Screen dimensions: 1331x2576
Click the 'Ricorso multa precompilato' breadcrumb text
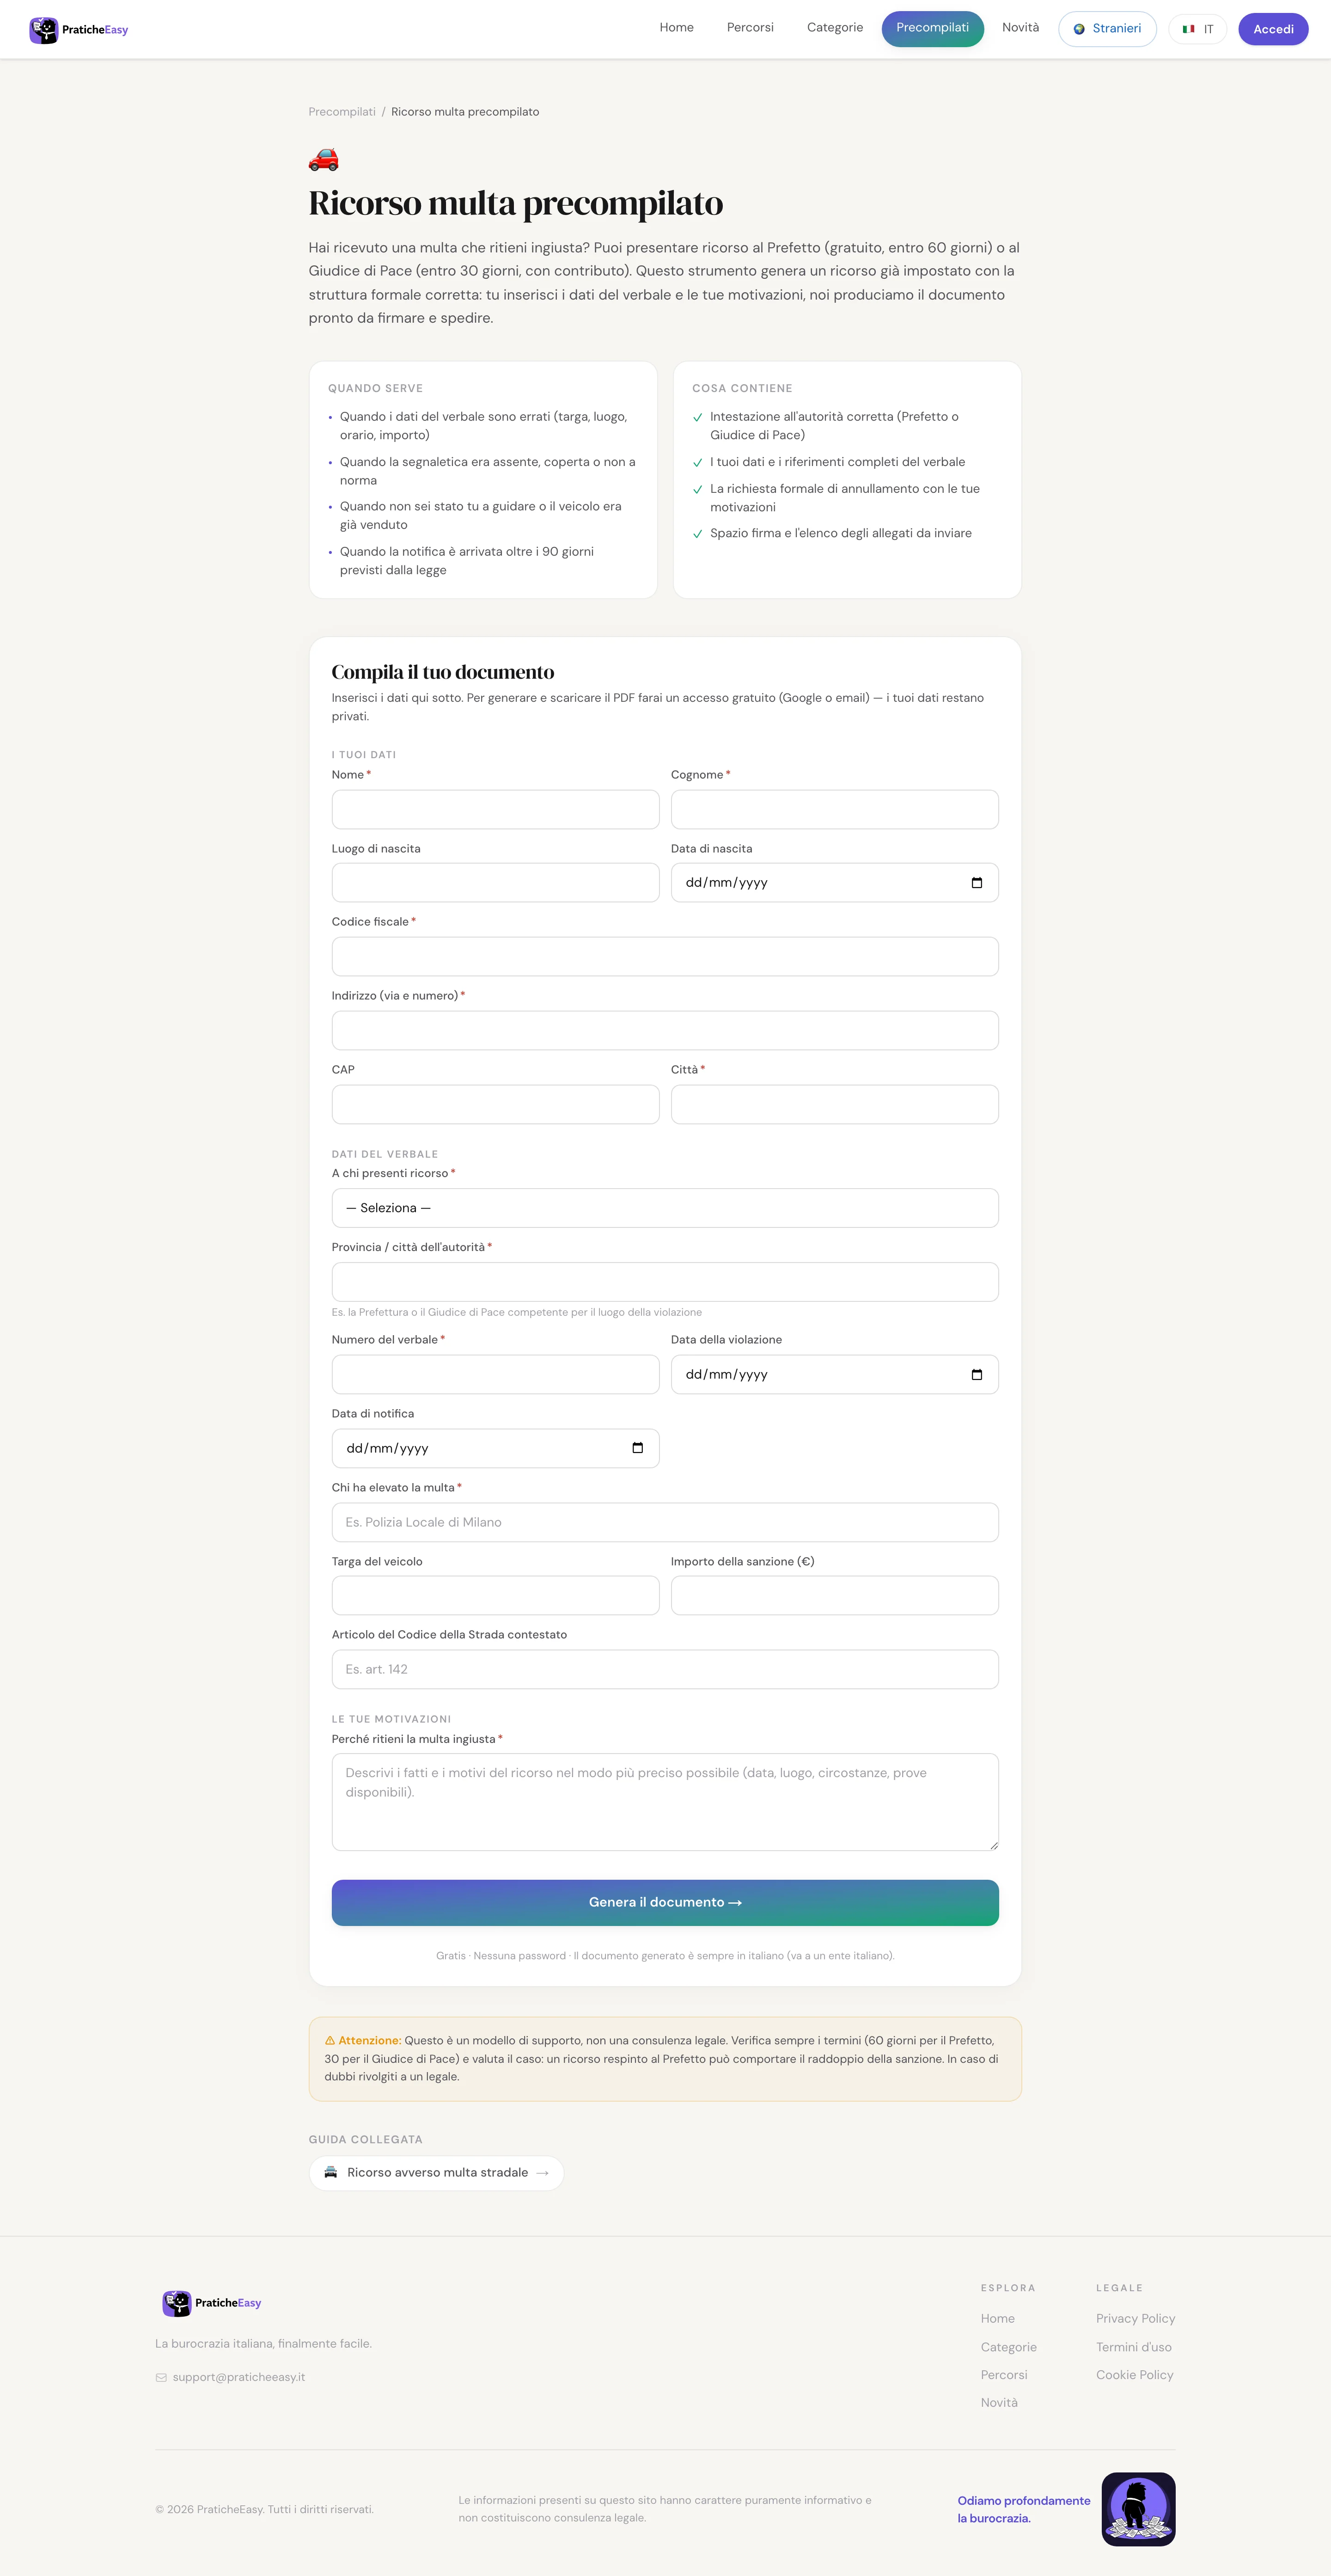point(465,112)
